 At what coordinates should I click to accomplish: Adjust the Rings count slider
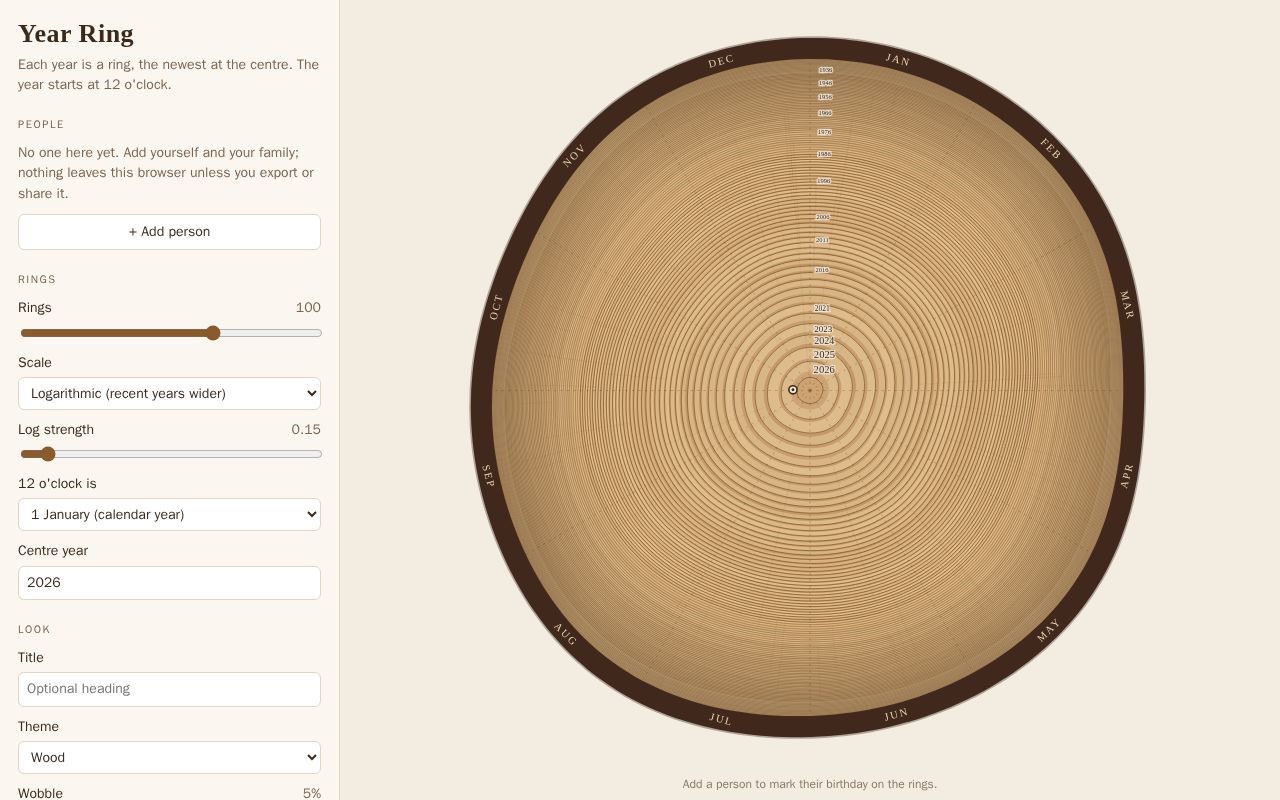pos(170,333)
